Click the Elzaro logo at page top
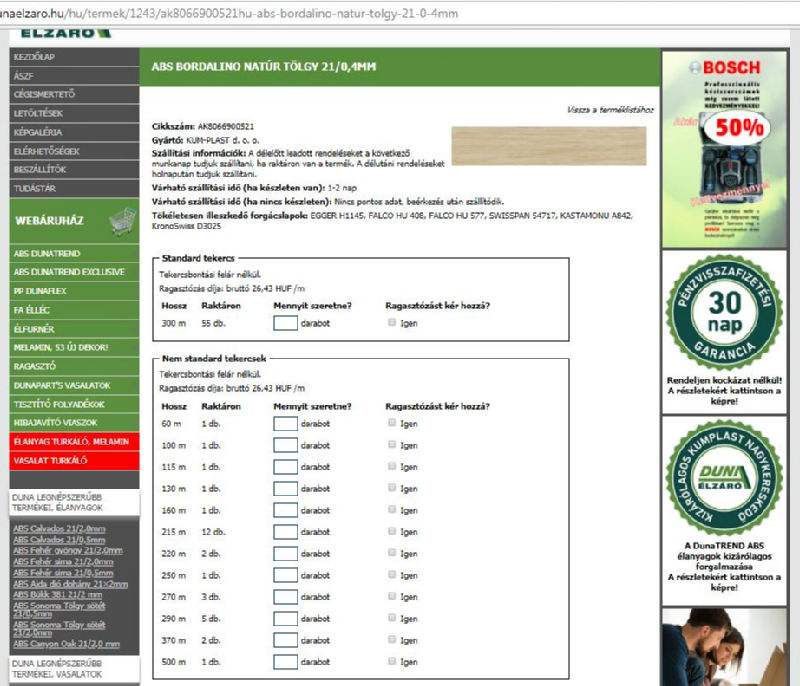Image resolution: width=800 pixels, height=686 pixels. pos(65,33)
